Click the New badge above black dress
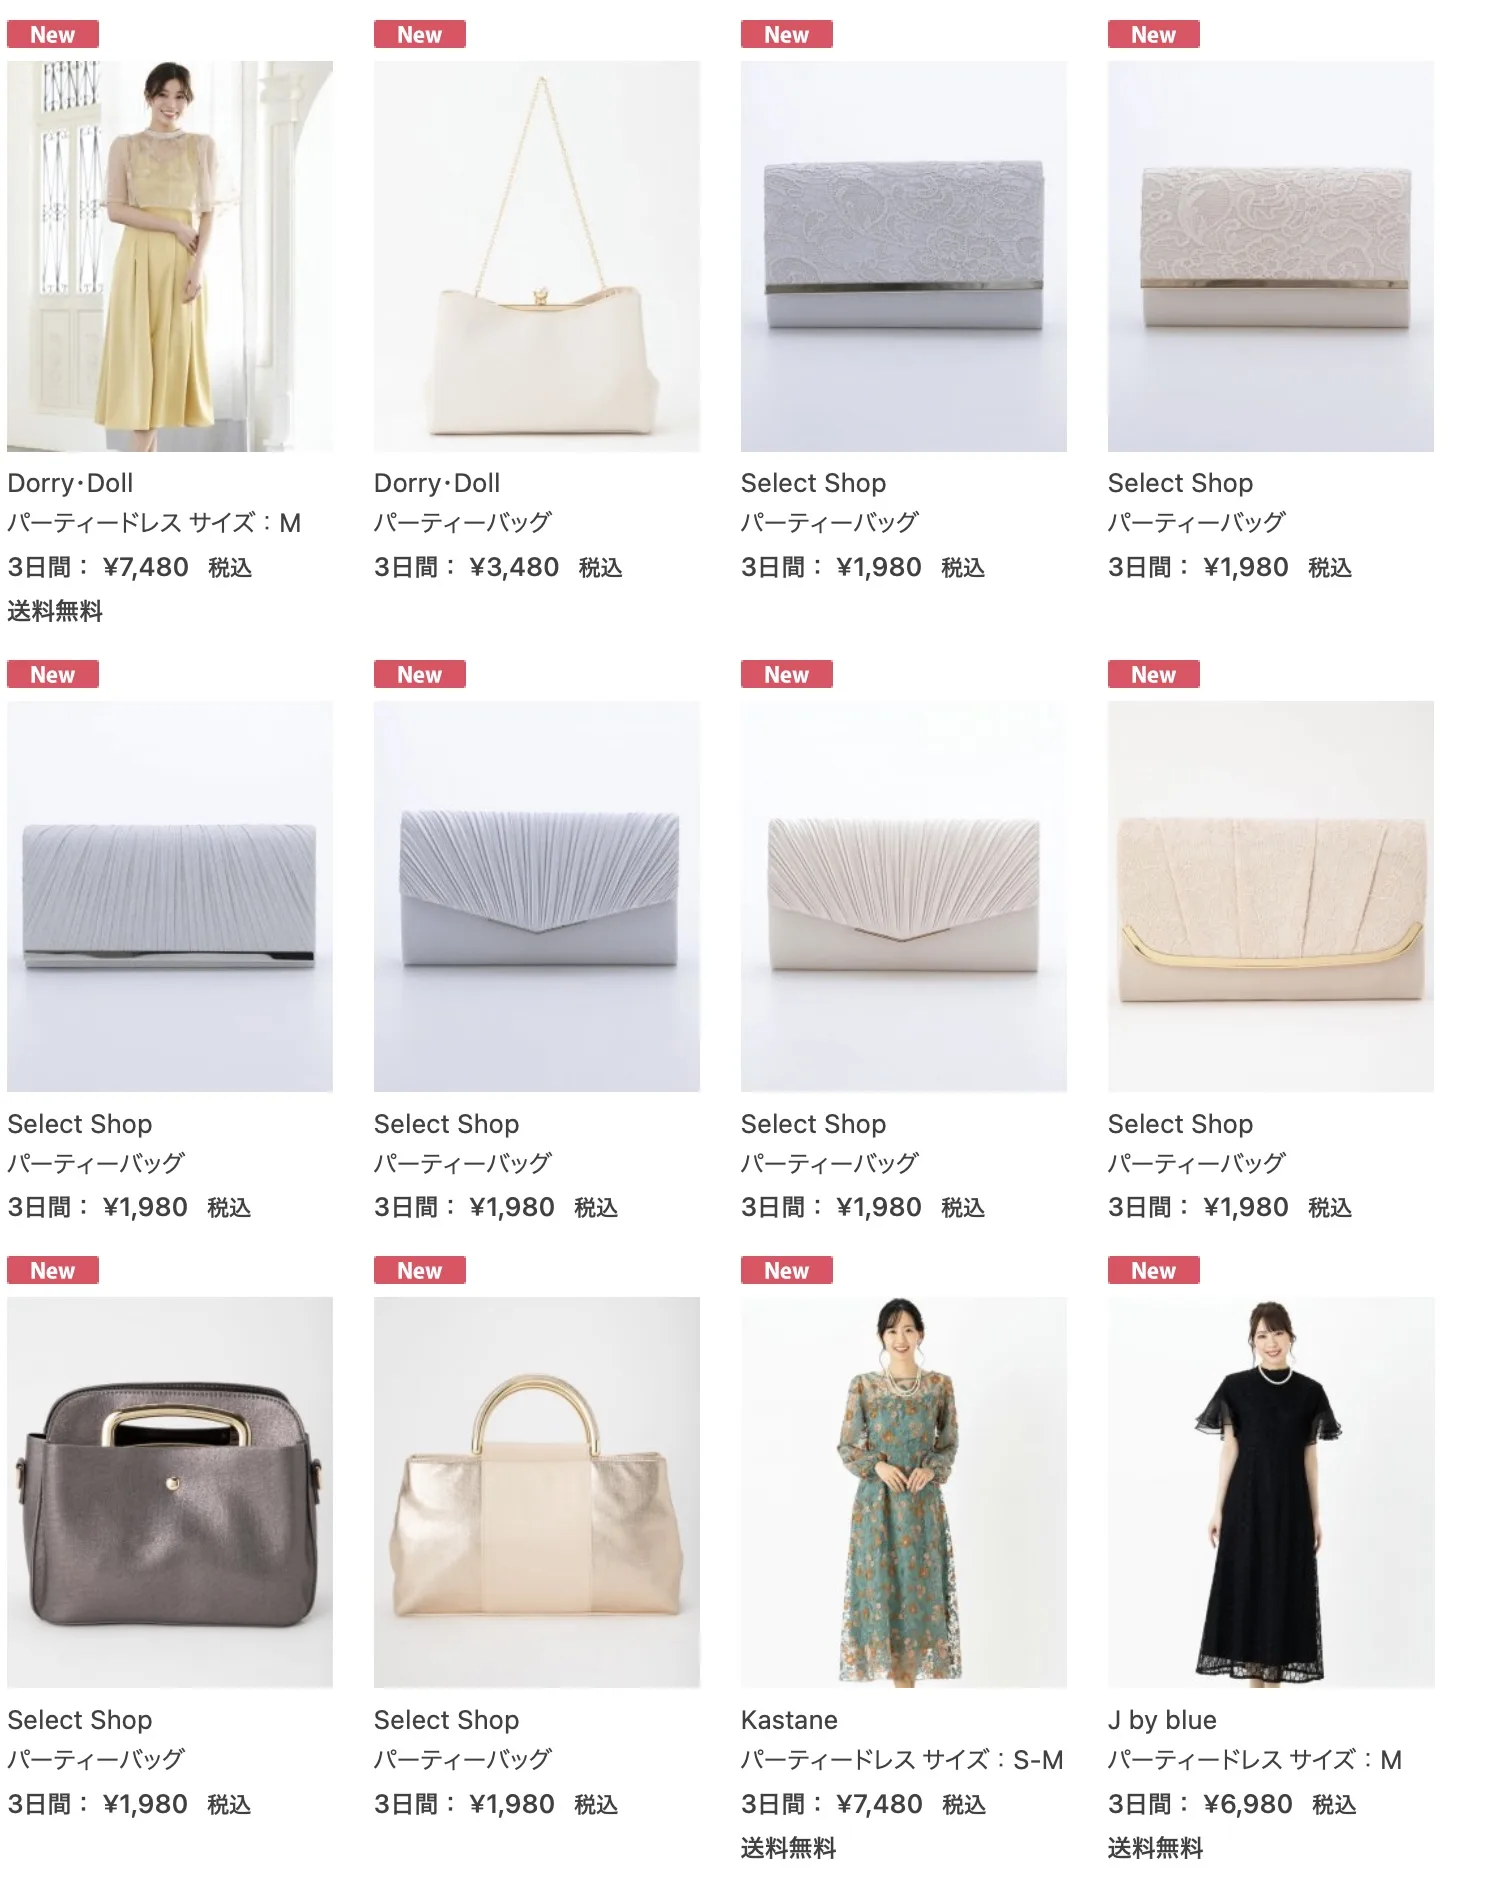 tap(1154, 1270)
